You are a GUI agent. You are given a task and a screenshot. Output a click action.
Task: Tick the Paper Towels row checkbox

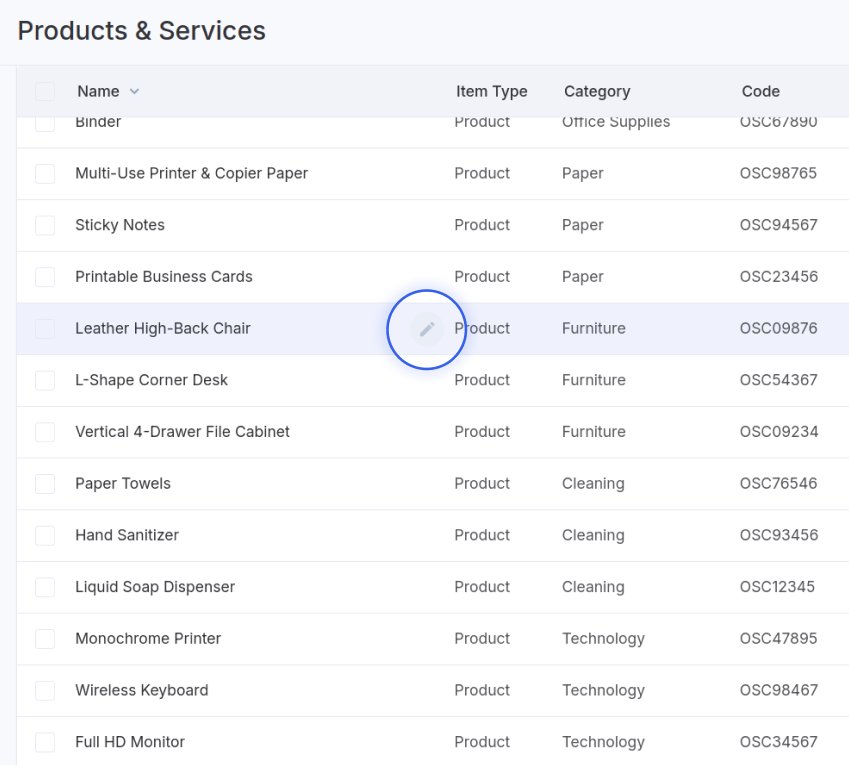pos(45,484)
